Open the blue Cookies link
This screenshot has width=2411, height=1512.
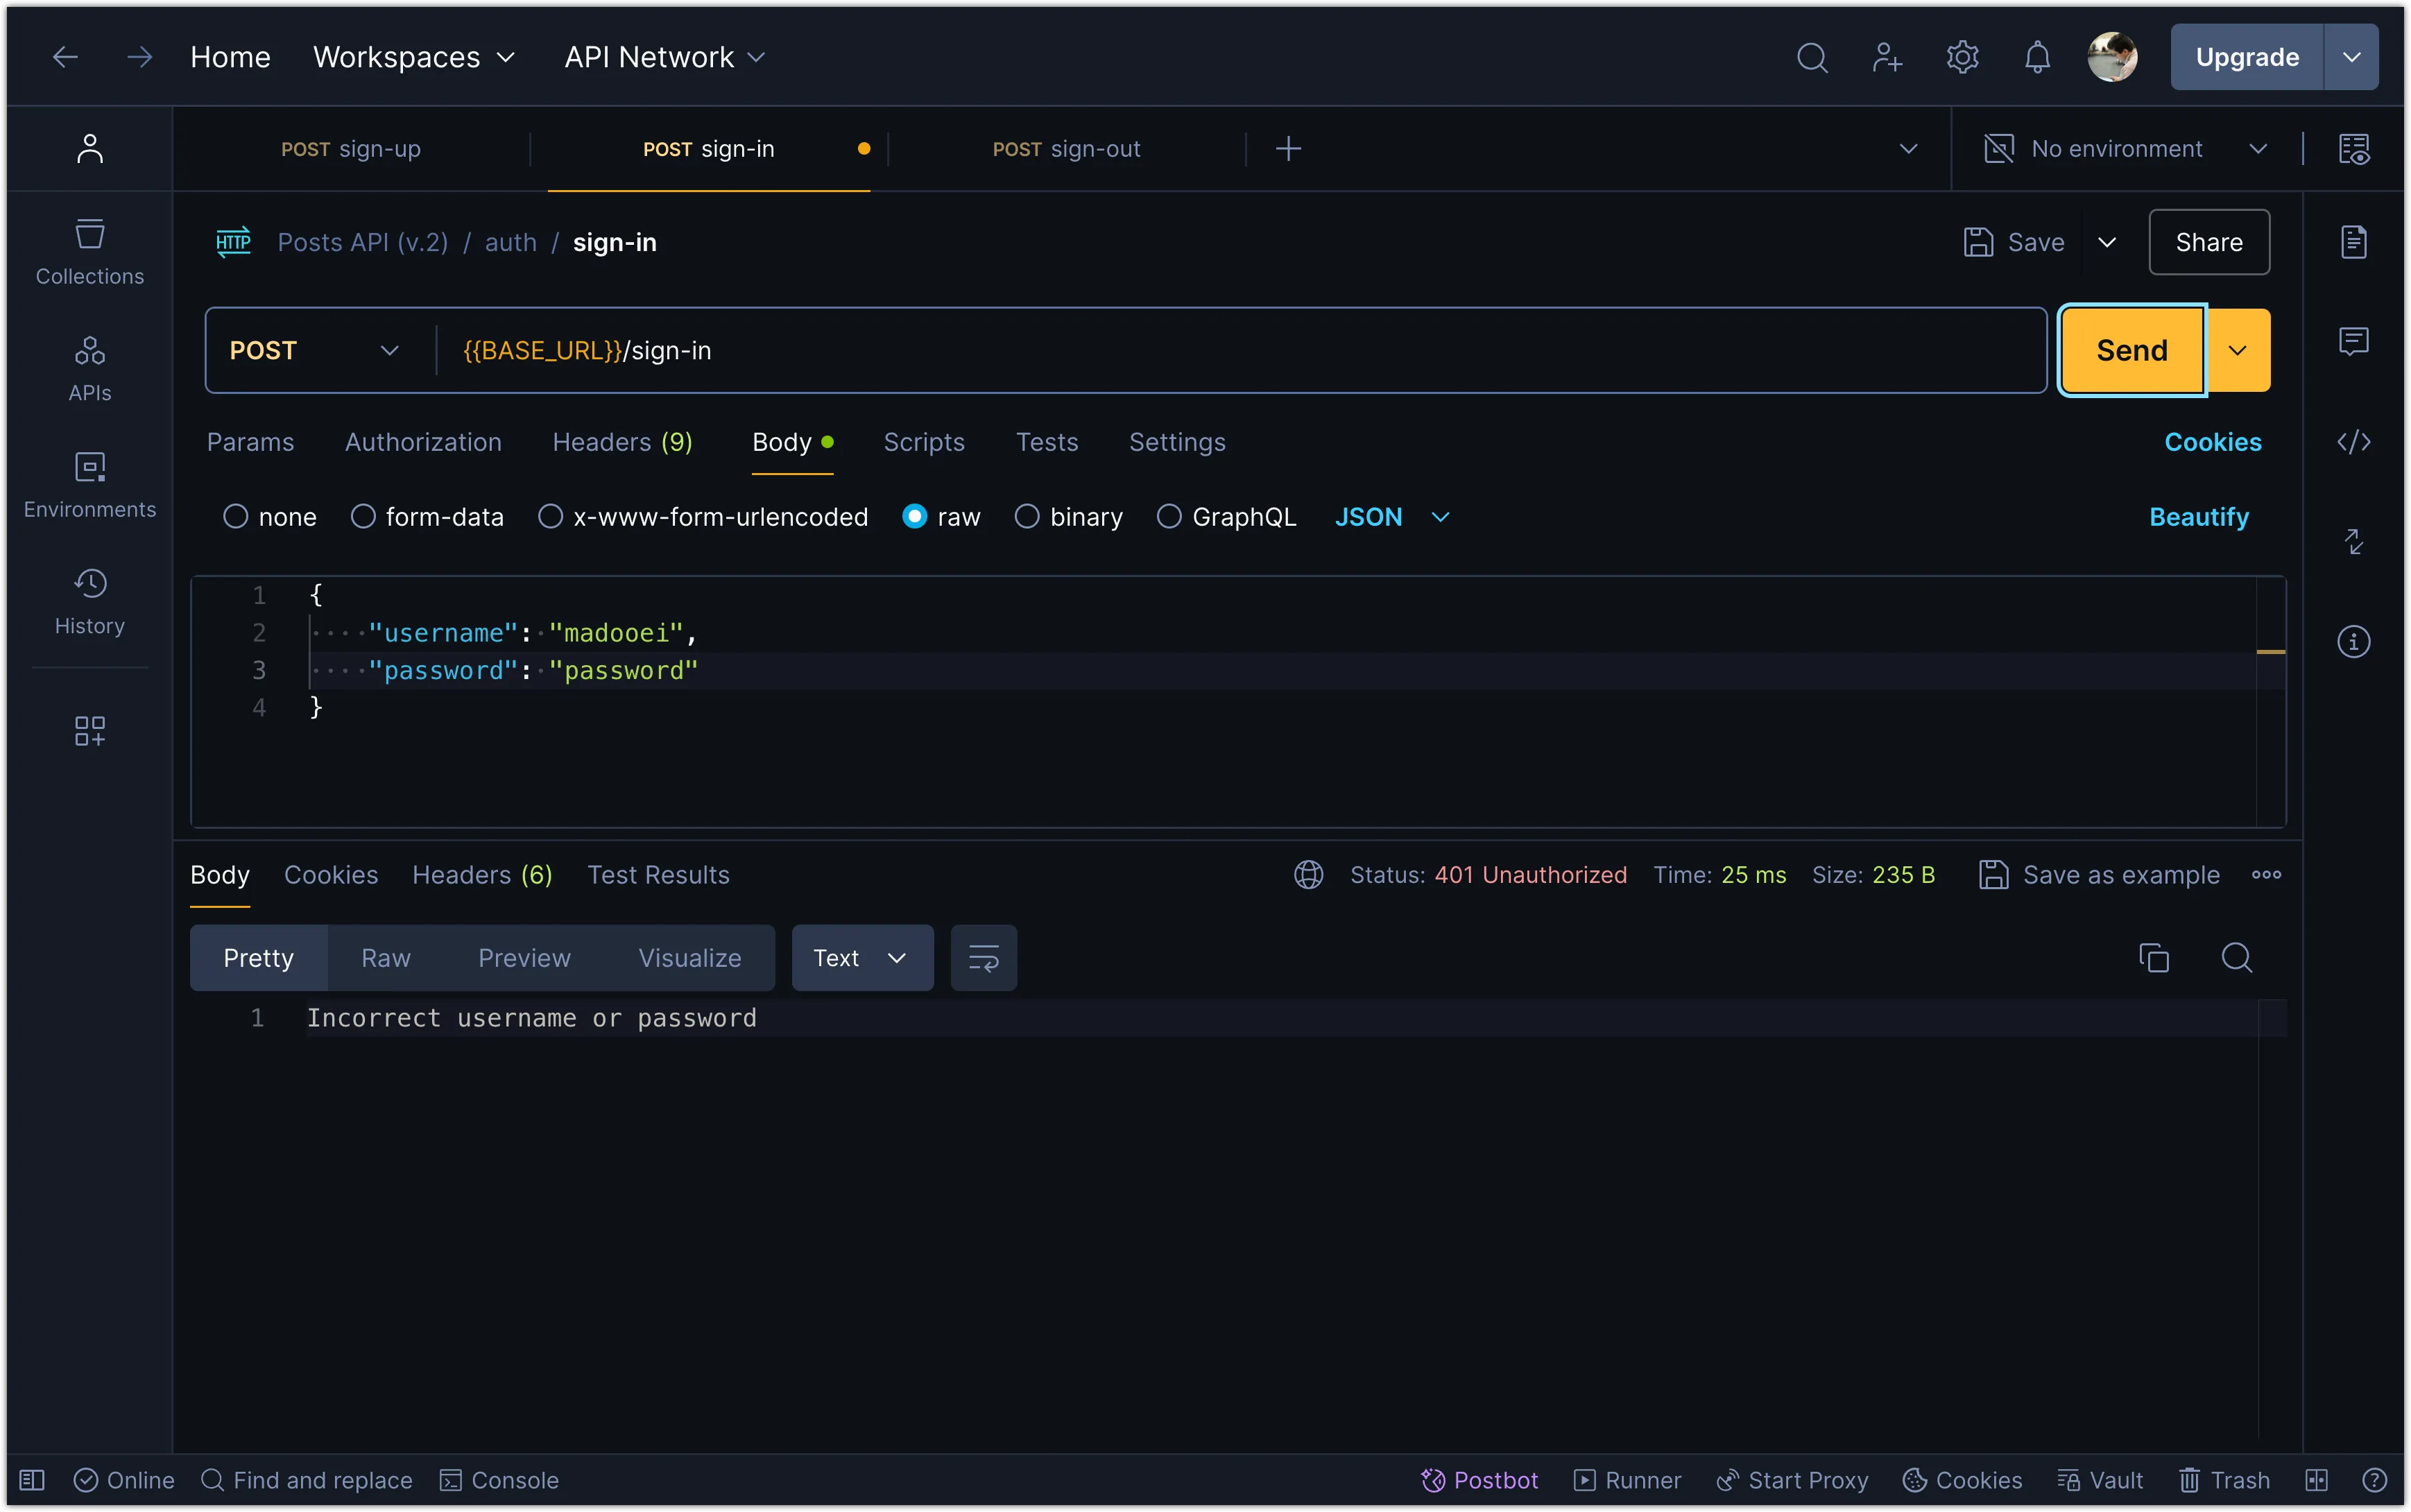tap(2212, 442)
